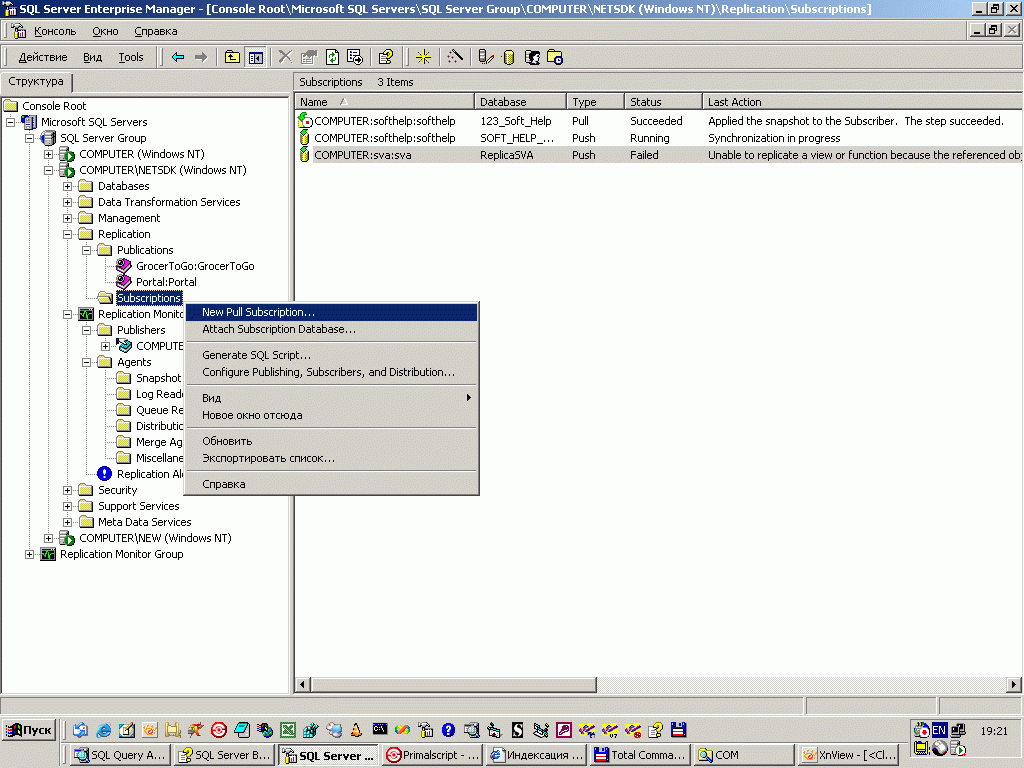The image size is (1024, 768).
Task: Click the Back arrow toolbar icon
Action: coord(178,57)
